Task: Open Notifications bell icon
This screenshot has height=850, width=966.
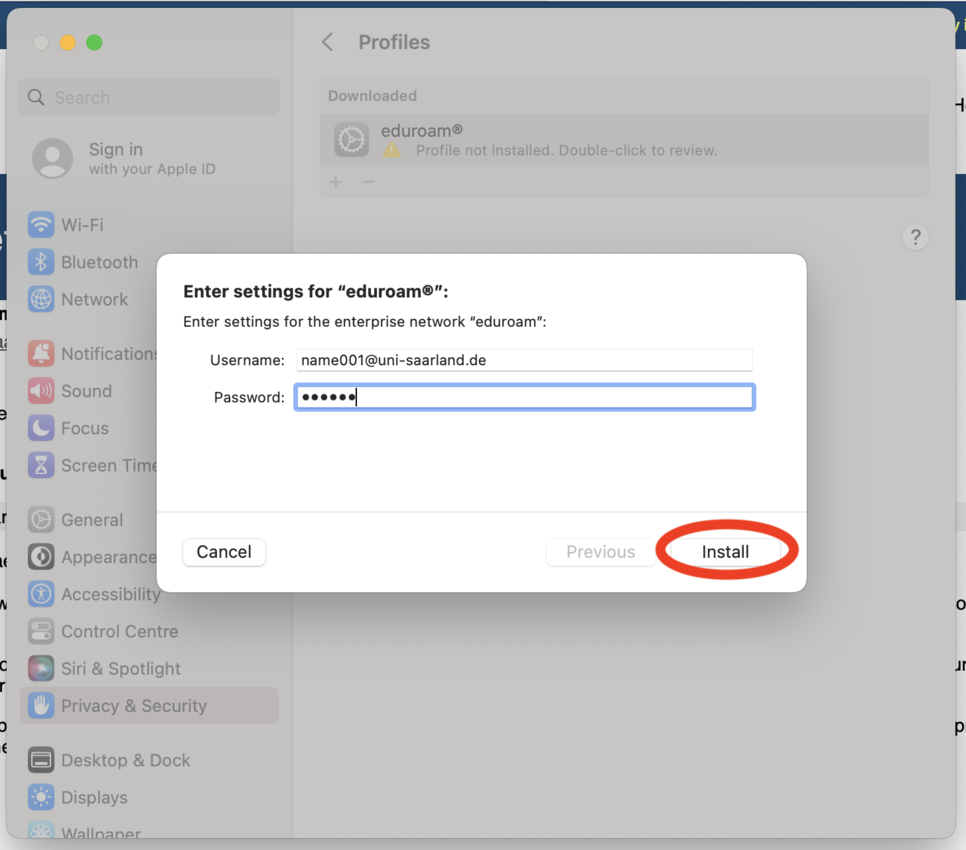Action: coord(41,354)
